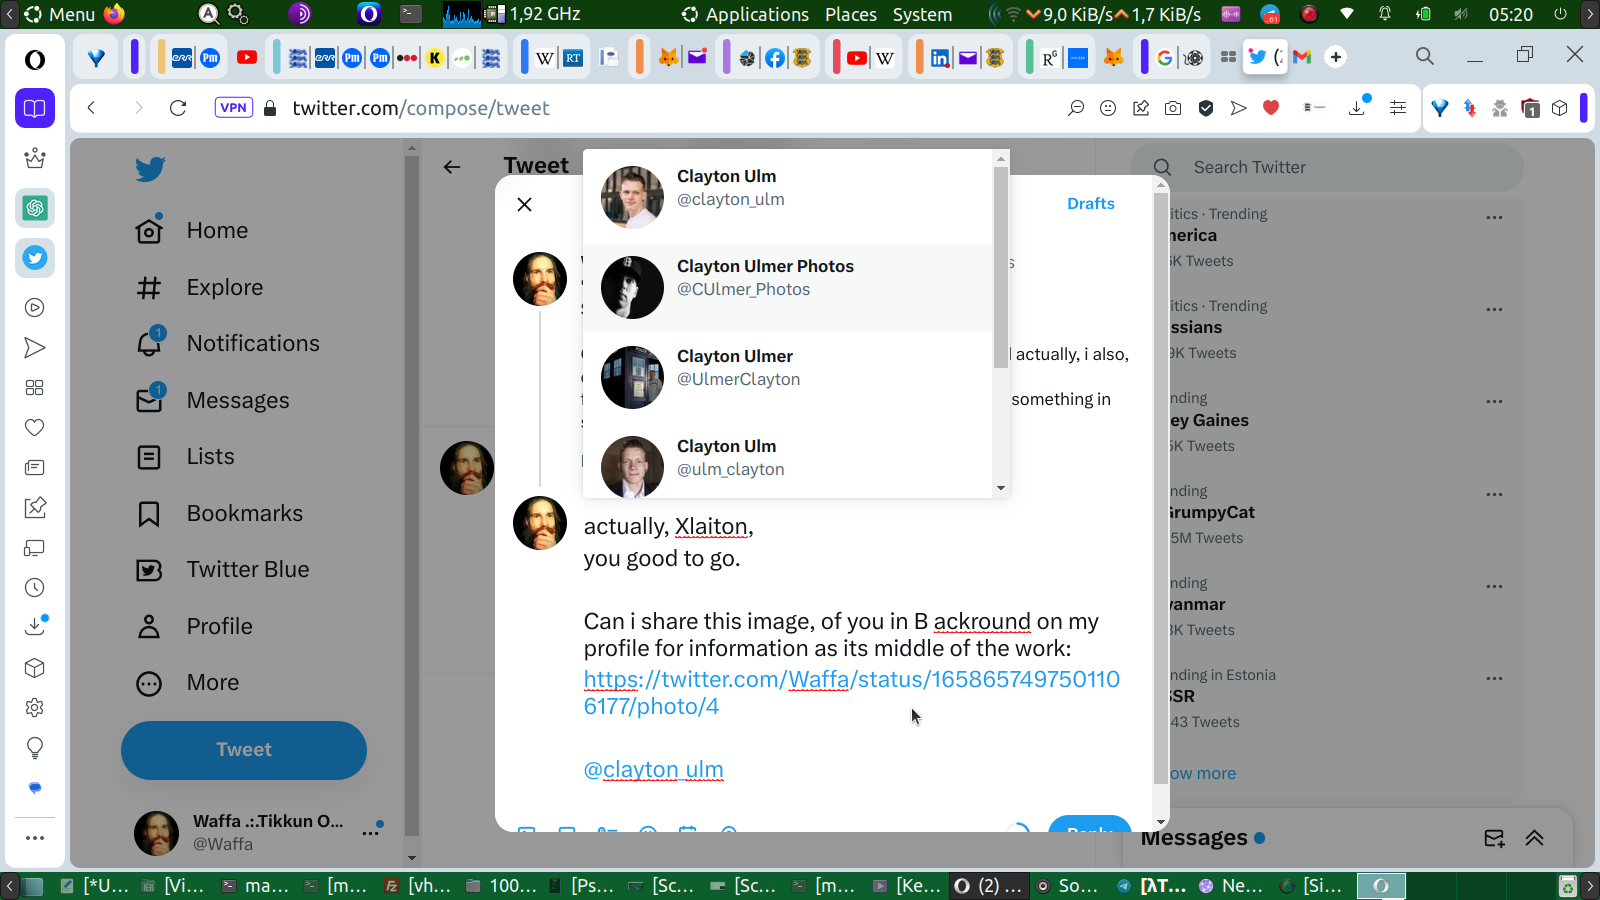Click the Twitter bird logo

pos(150,169)
